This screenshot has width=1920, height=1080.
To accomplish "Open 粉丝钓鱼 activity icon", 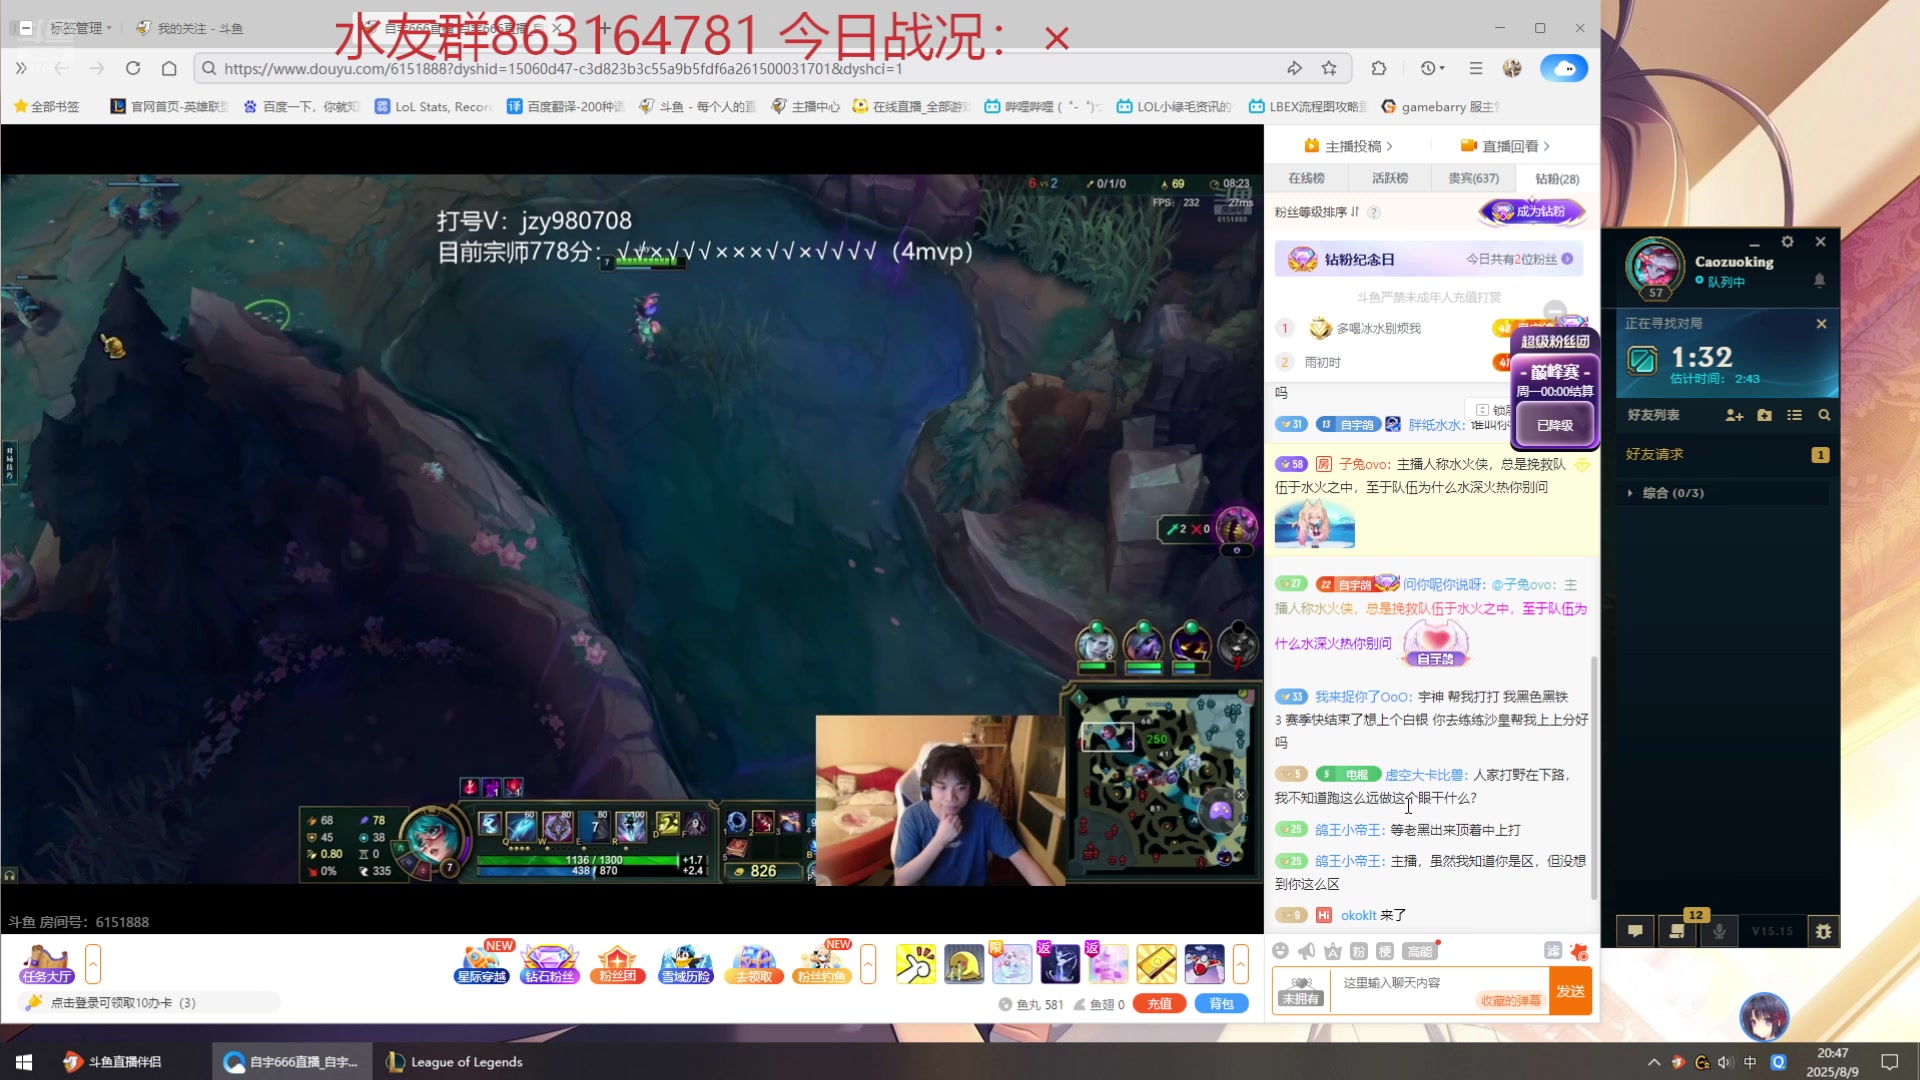I will 822,964.
